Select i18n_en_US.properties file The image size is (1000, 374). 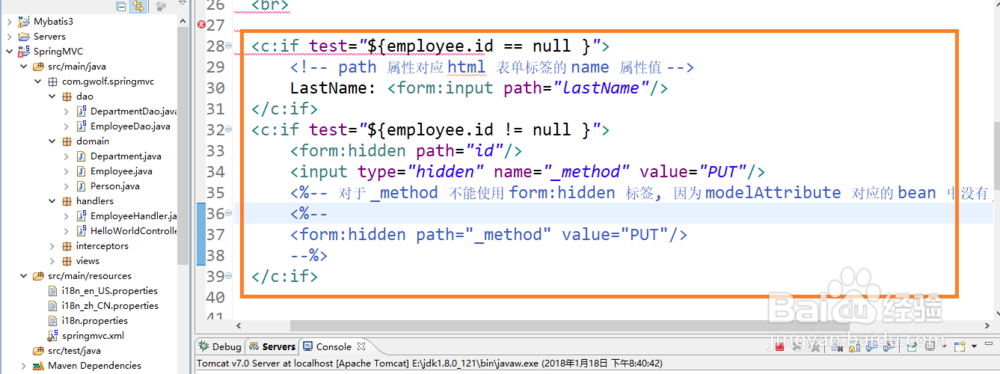110,290
